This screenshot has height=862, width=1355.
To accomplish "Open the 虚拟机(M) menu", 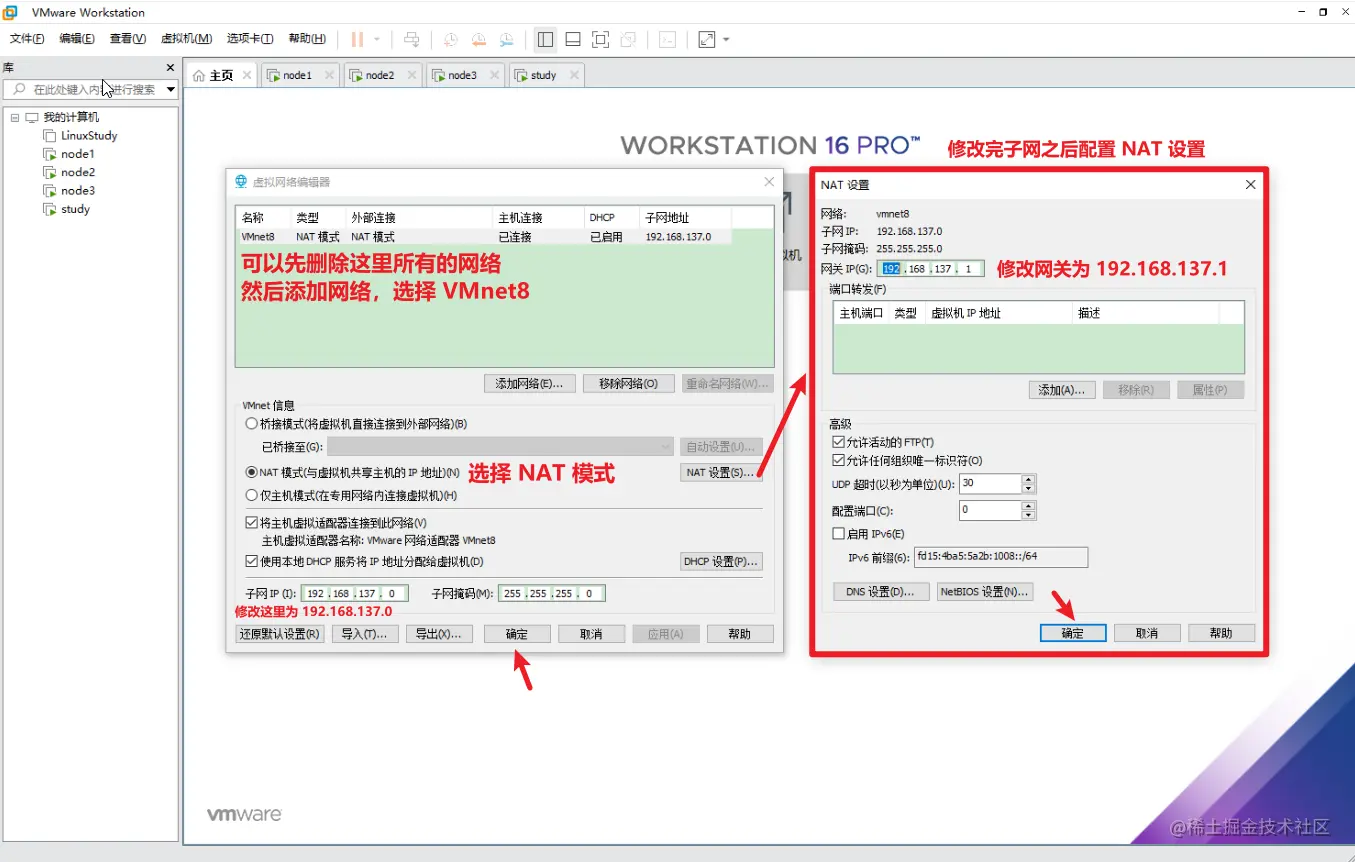I will pyautogui.click(x=186, y=39).
